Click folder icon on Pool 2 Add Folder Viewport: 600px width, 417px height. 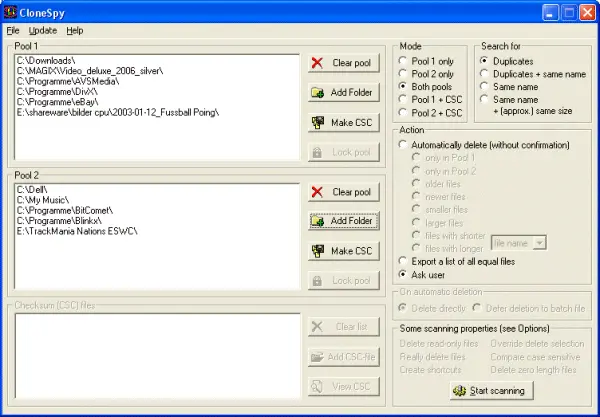(x=318, y=221)
